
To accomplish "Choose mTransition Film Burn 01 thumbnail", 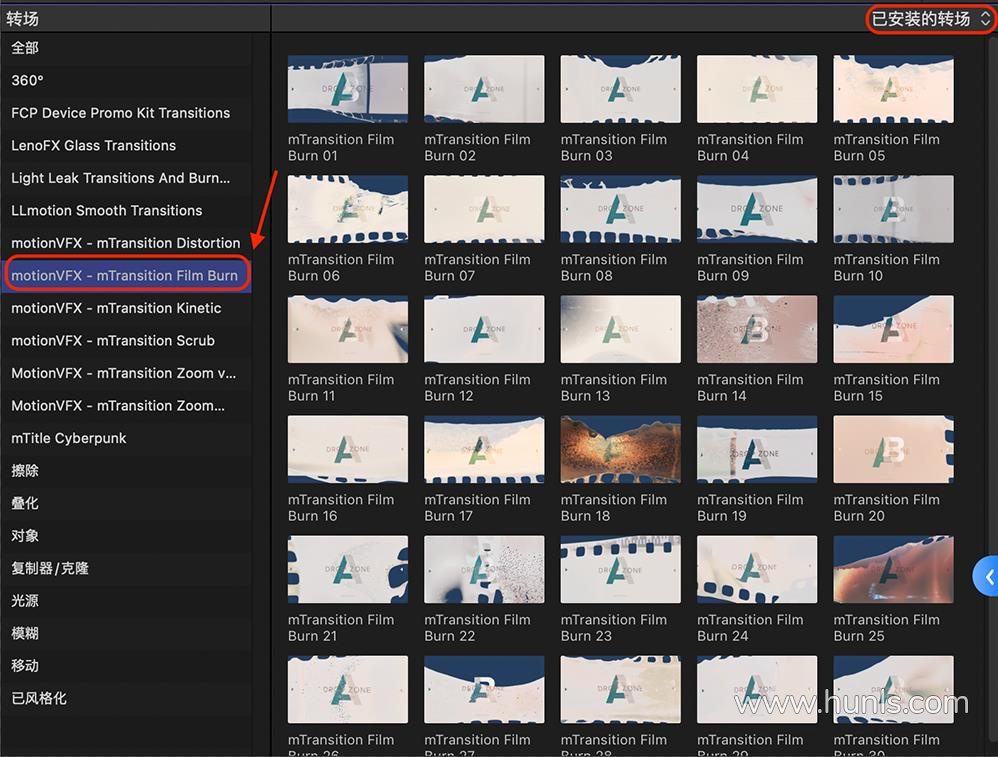I will point(348,89).
